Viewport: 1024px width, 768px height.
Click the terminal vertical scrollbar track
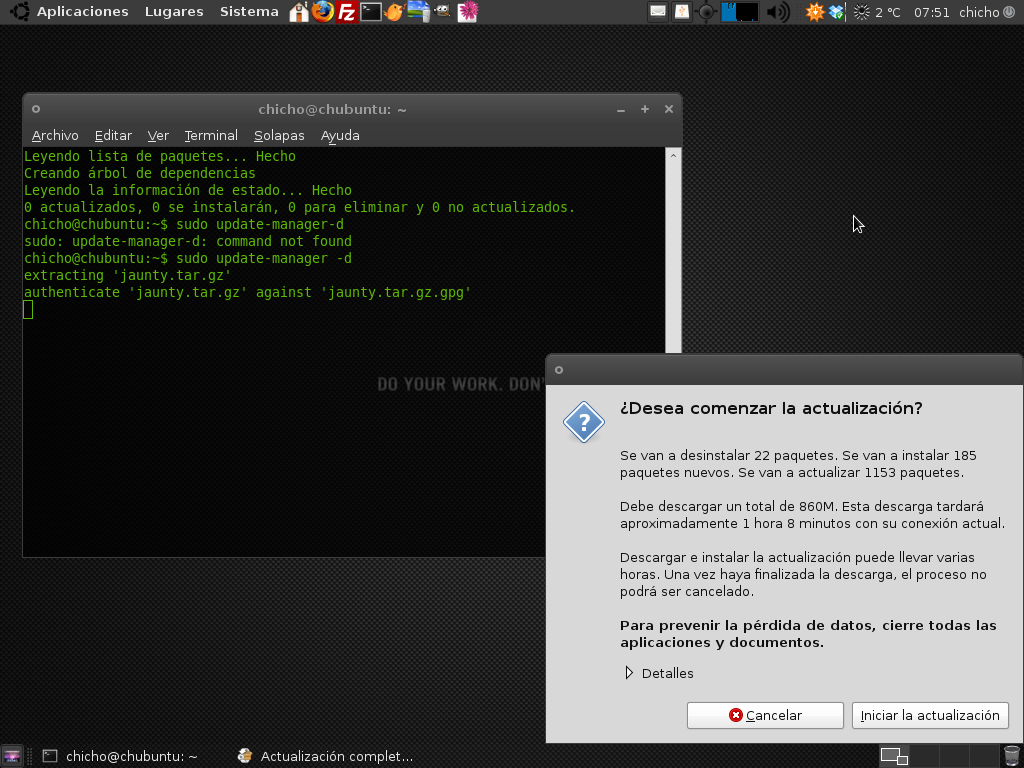(x=673, y=258)
